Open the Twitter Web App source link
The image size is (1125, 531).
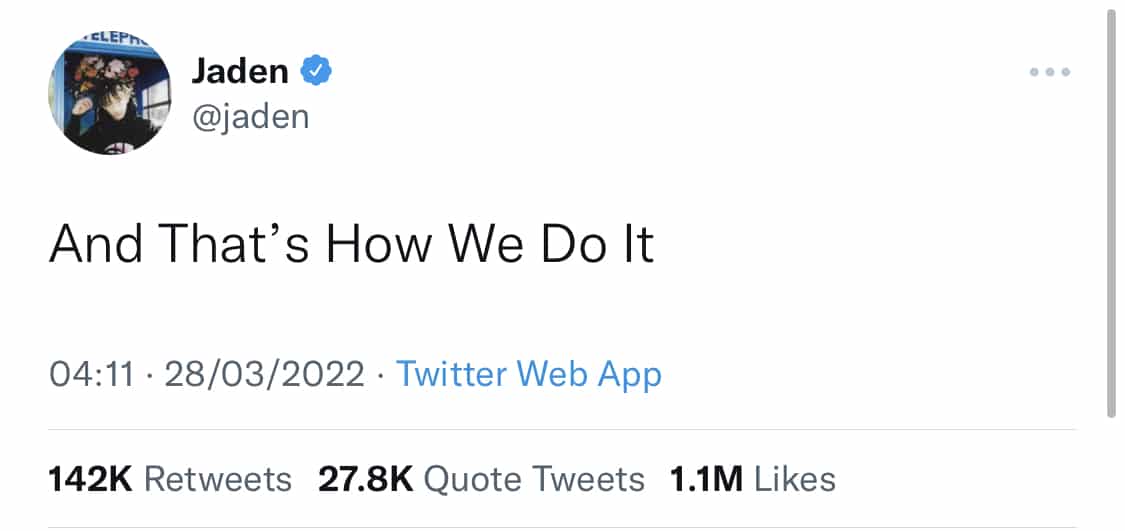tap(529, 375)
